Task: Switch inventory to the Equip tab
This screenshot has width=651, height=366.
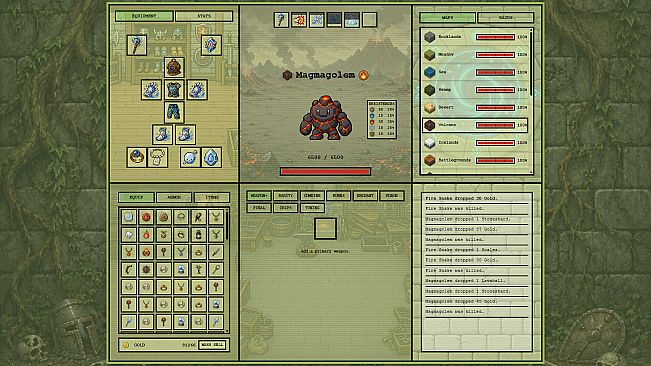Action: 136,197
